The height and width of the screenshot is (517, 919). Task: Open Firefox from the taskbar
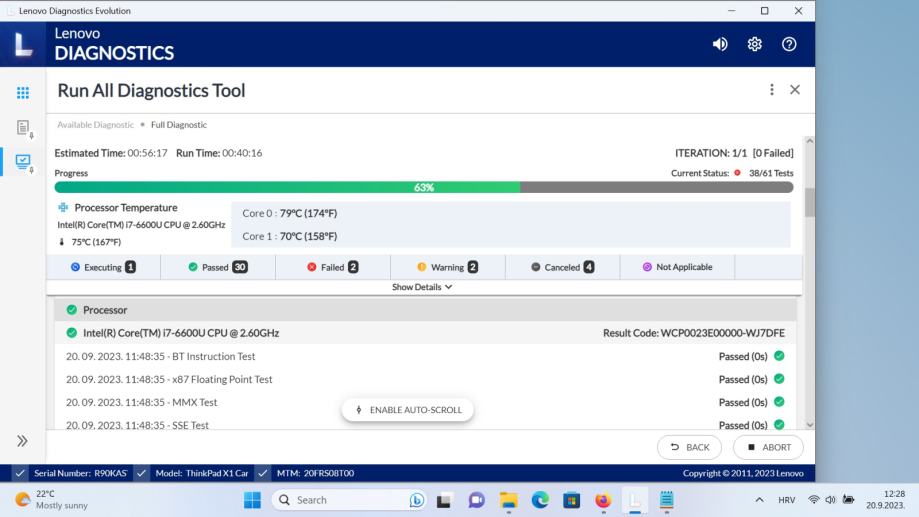[x=602, y=500]
